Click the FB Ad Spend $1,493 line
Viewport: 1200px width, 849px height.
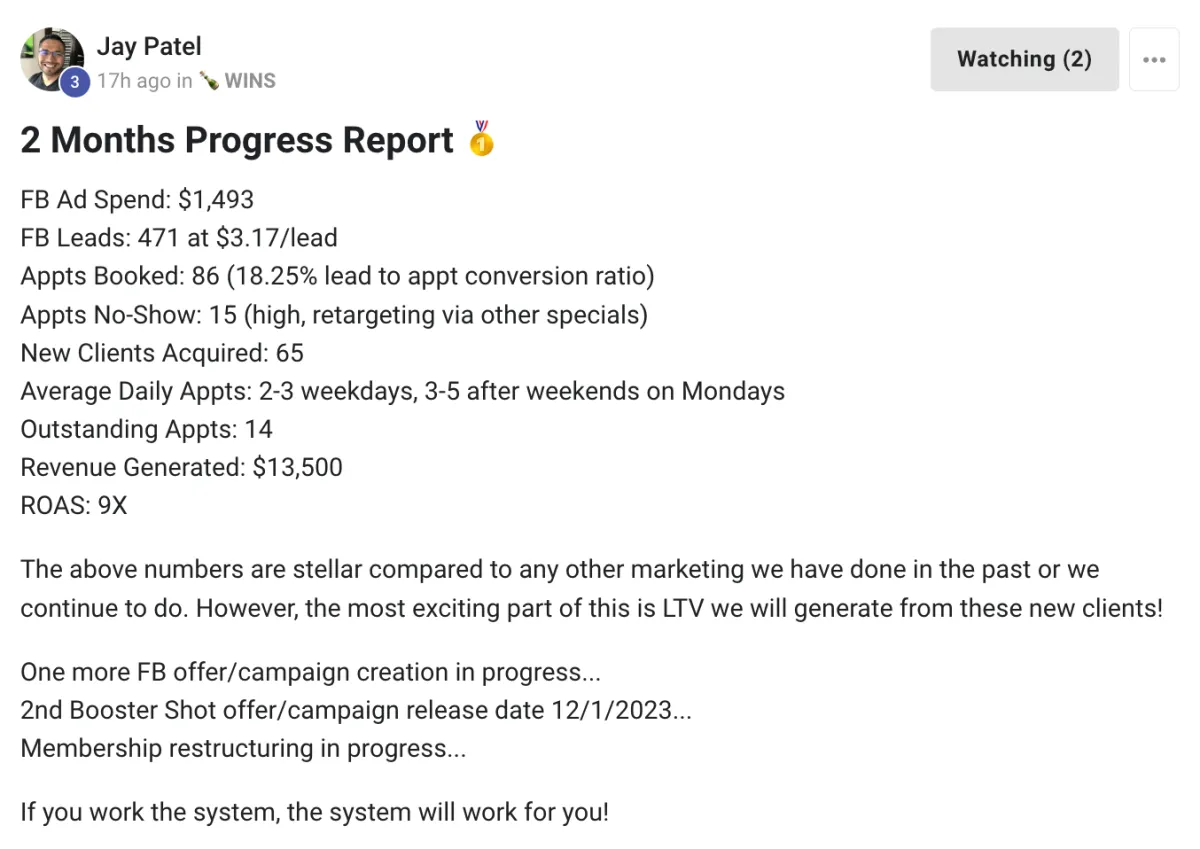137,200
